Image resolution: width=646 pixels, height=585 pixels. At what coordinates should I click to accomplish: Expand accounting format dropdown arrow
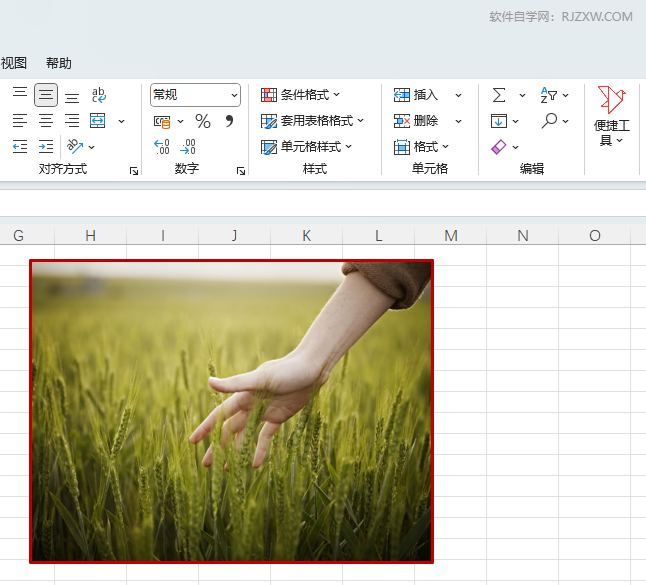180,121
